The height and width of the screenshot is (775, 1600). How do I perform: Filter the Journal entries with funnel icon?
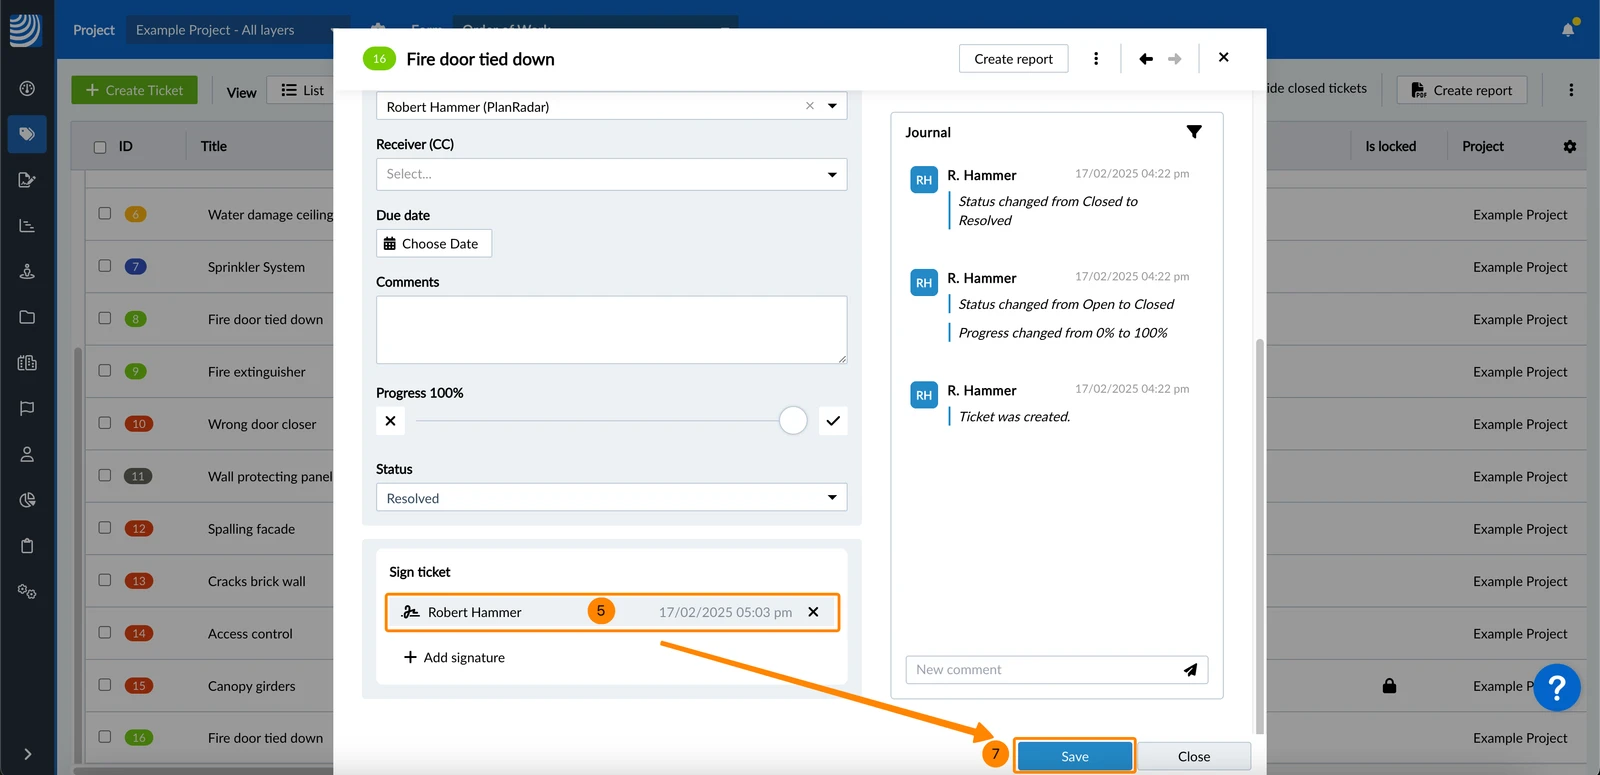click(x=1194, y=132)
